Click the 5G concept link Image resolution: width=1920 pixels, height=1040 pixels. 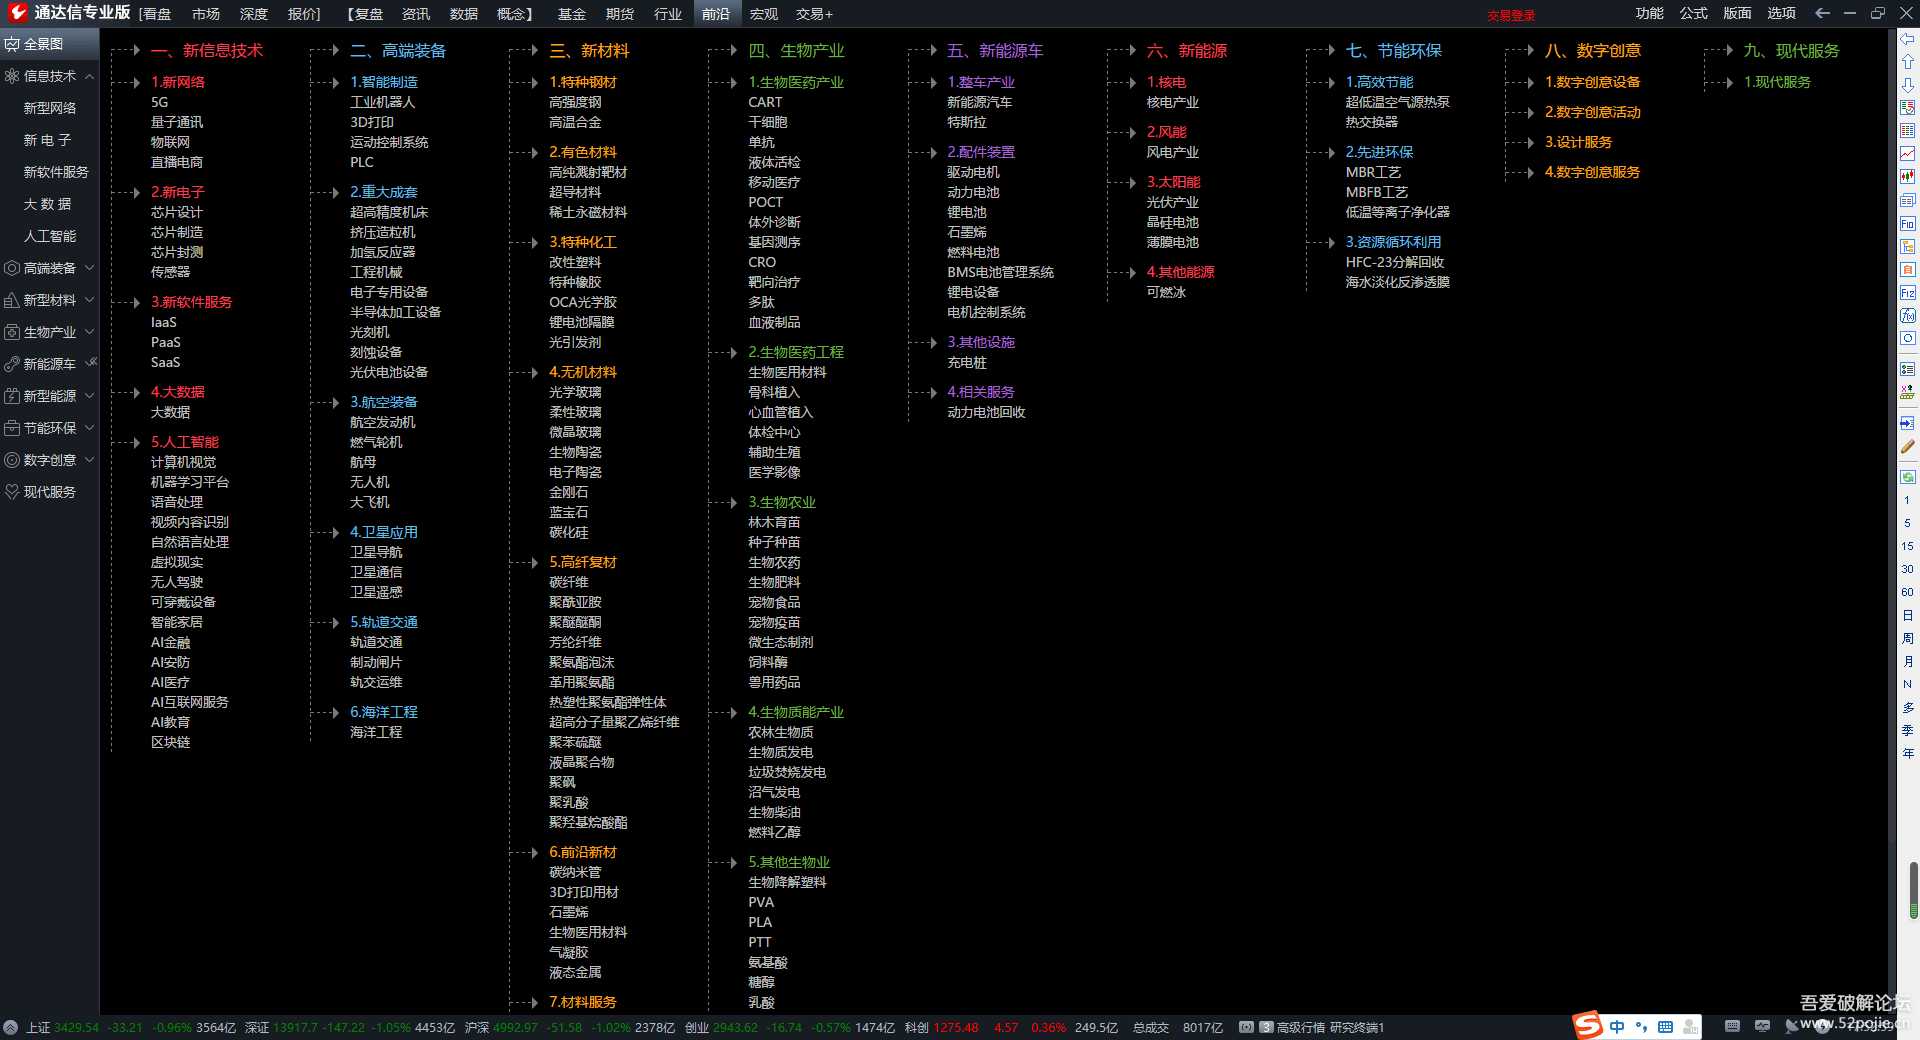[x=159, y=102]
